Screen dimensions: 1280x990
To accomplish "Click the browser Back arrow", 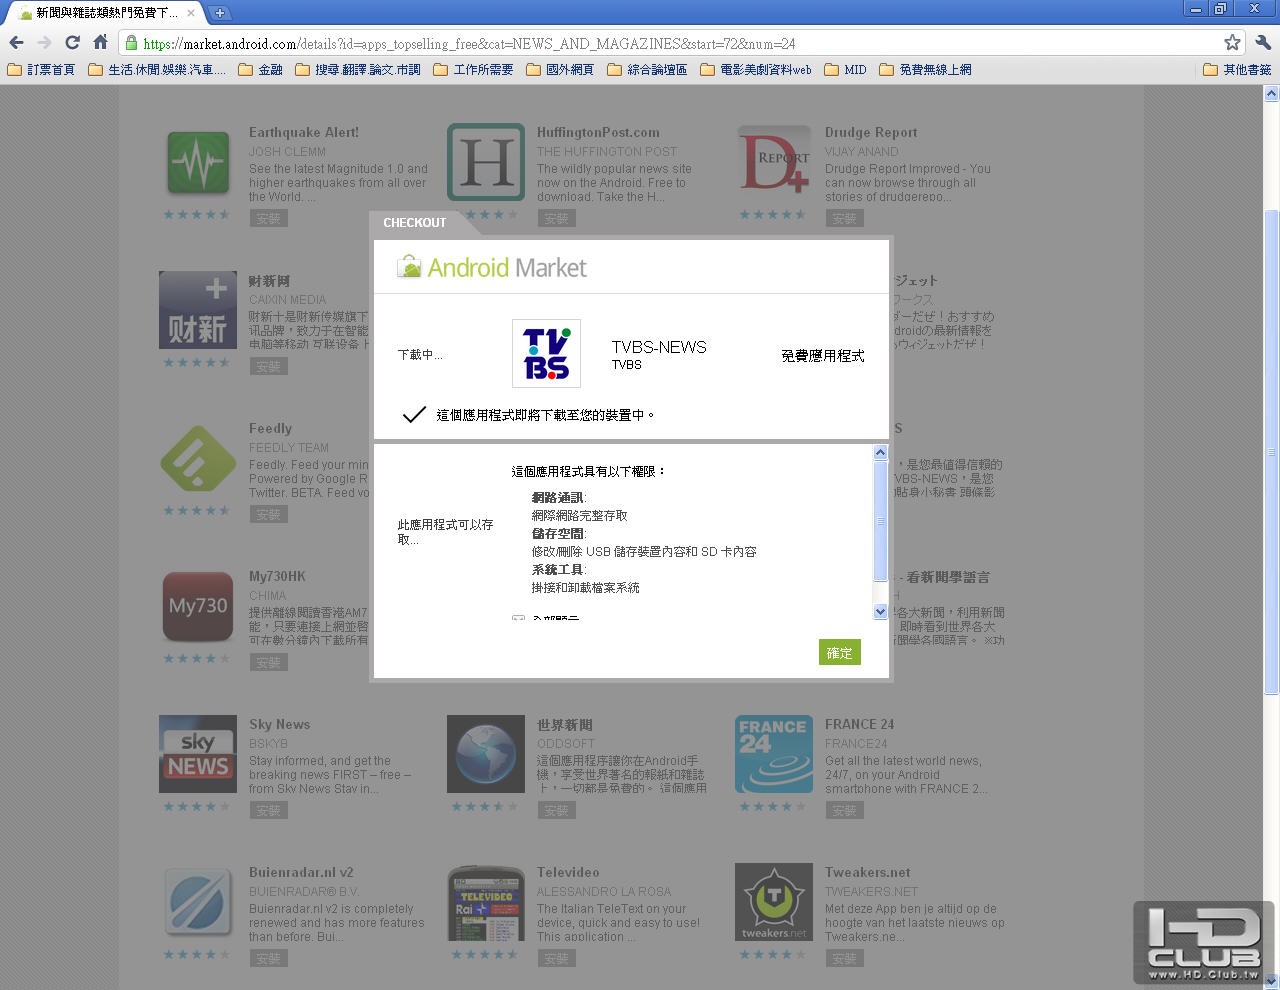I will point(16,43).
